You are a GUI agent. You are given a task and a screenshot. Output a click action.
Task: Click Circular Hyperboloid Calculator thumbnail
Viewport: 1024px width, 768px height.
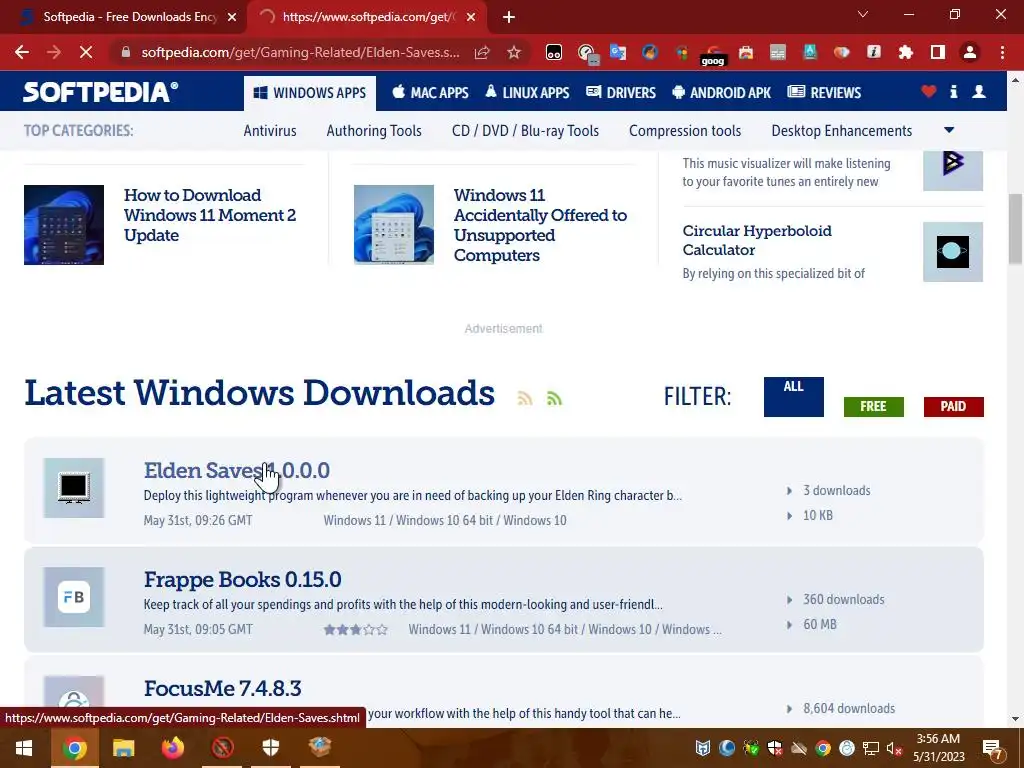[953, 252]
